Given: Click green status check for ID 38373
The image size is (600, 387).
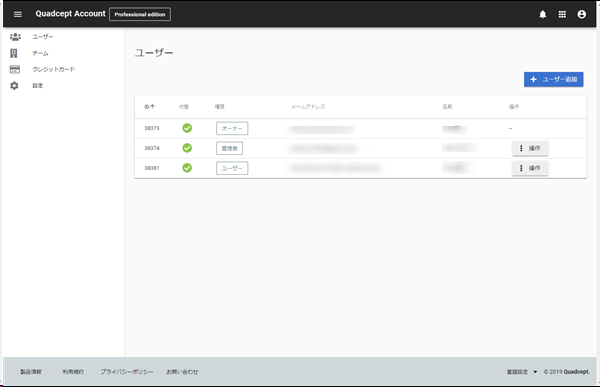Looking at the screenshot, I should [x=187, y=128].
